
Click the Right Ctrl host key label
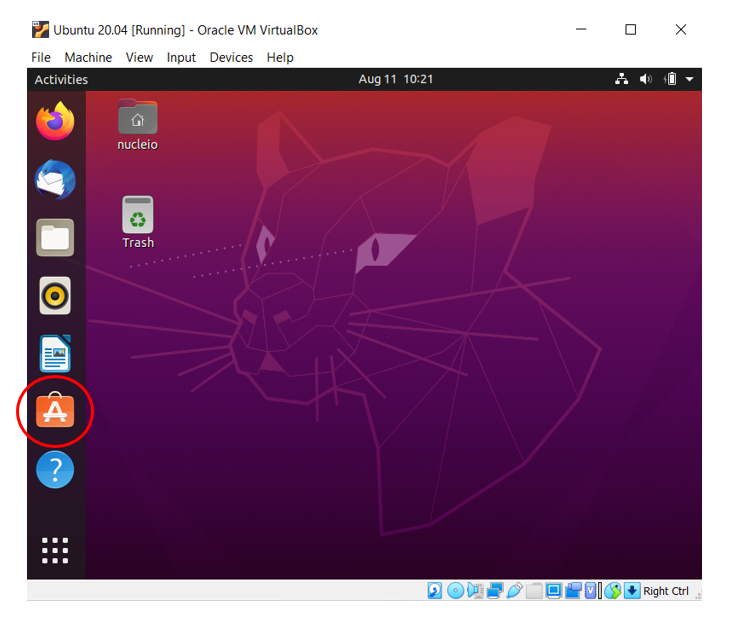[x=666, y=591]
